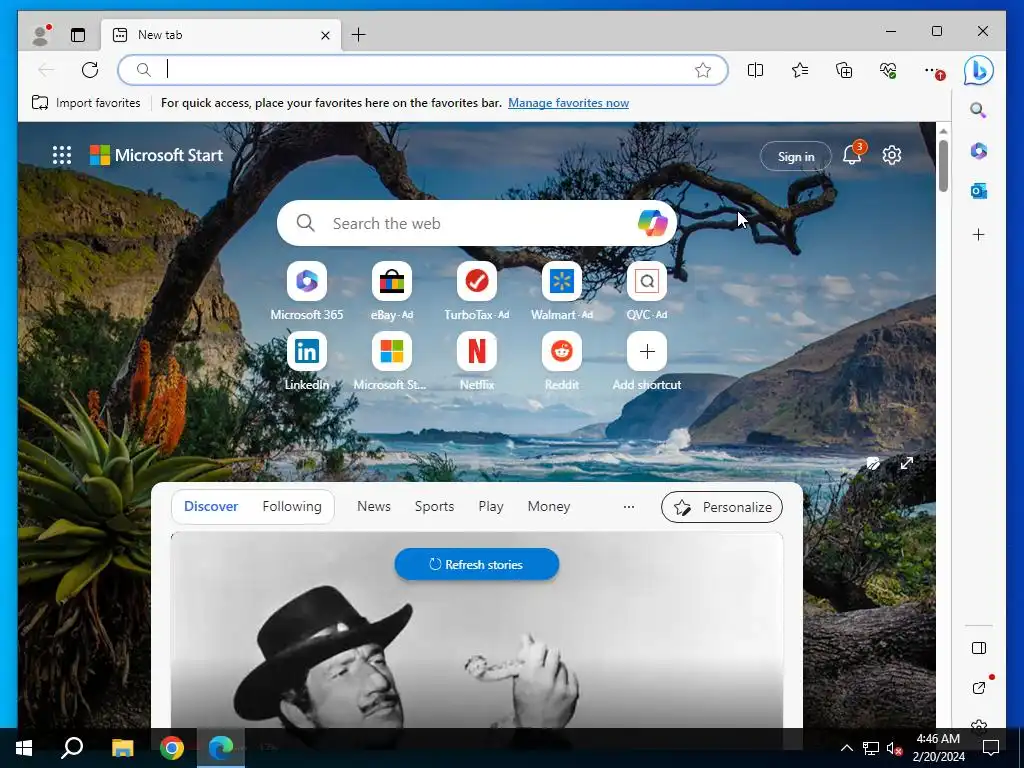Open link in external window sidebar icon
The height and width of the screenshot is (768, 1024).
click(x=979, y=688)
